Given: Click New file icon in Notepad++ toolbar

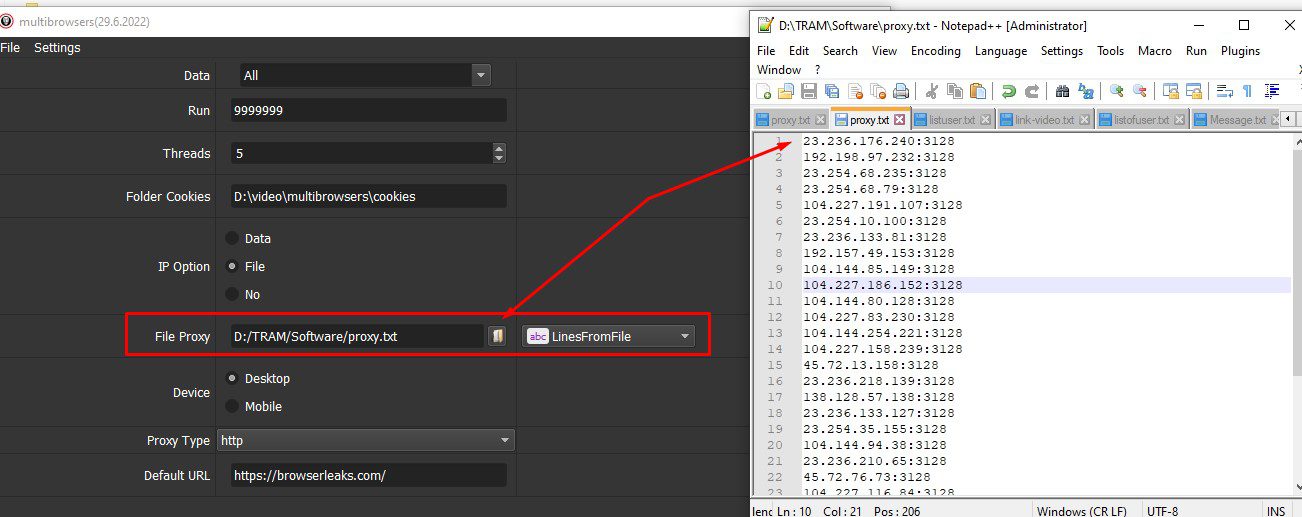Looking at the screenshot, I should (764, 91).
